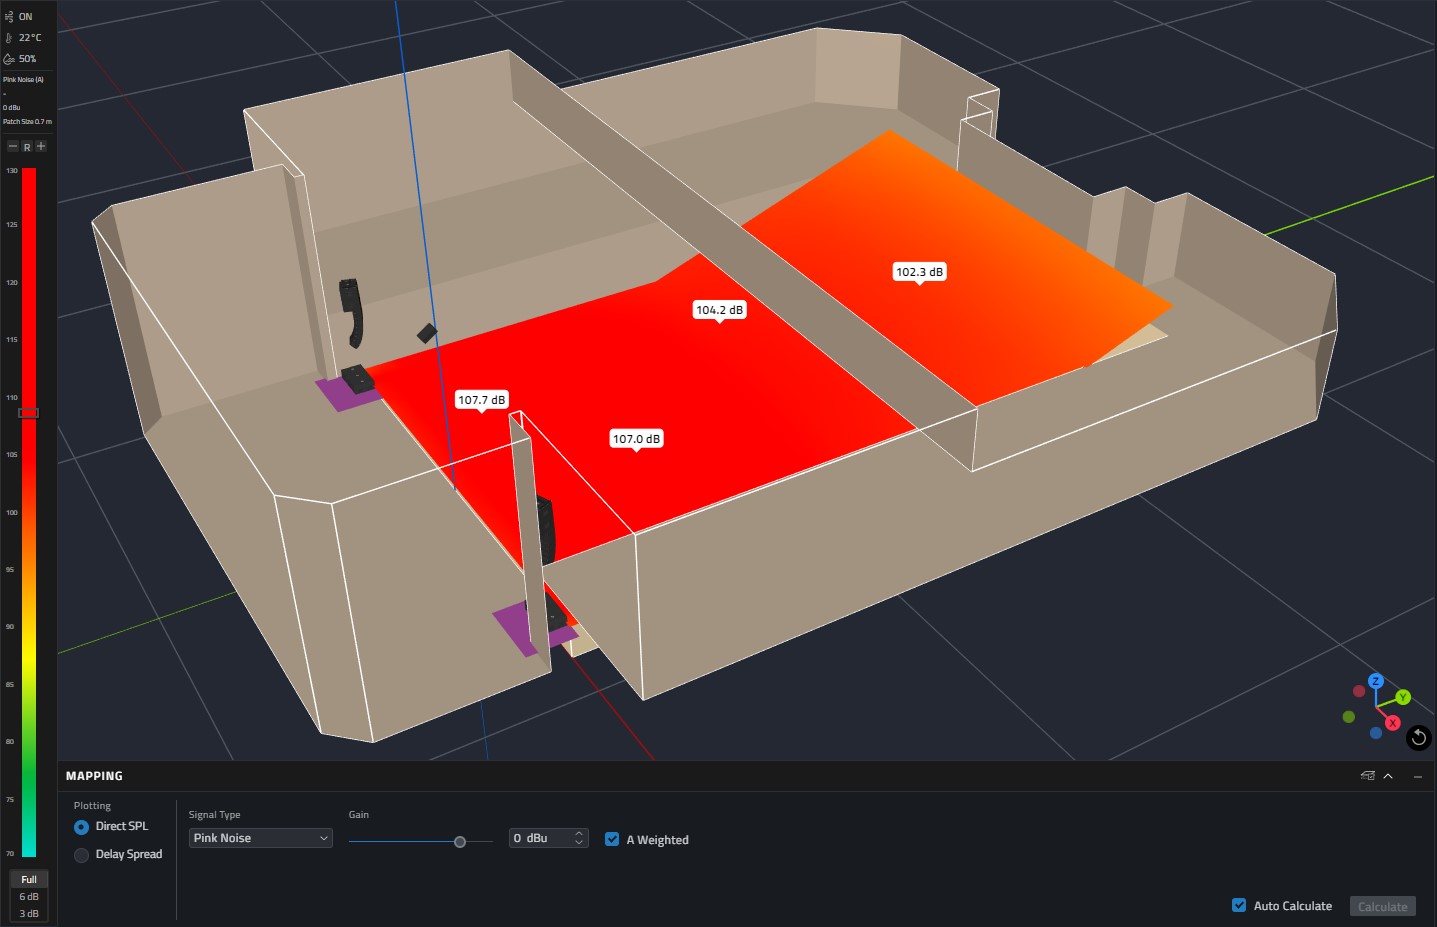Increase color scale range with plus button
The image size is (1437, 927).
[41, 146]
